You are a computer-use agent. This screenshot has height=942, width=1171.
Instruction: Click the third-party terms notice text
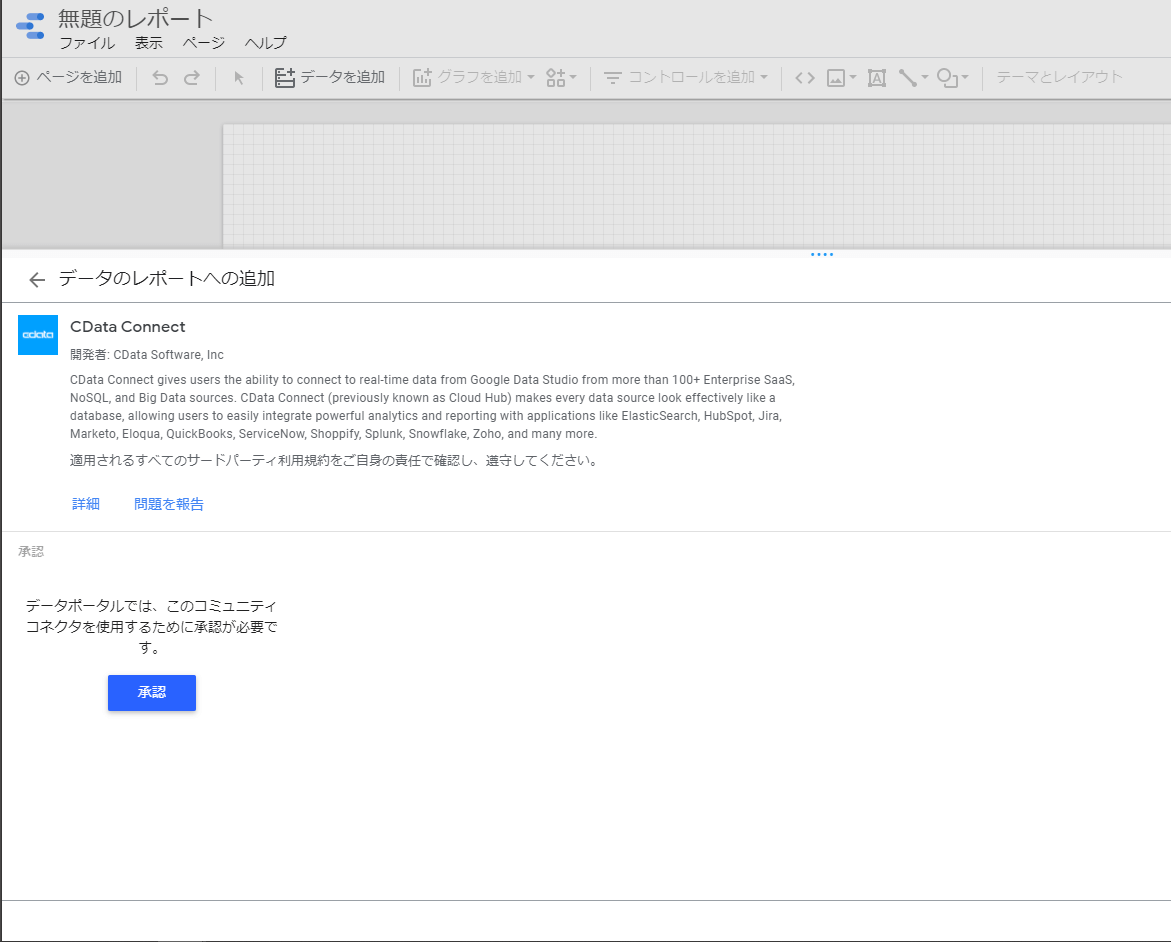click(x=335, y=461)
